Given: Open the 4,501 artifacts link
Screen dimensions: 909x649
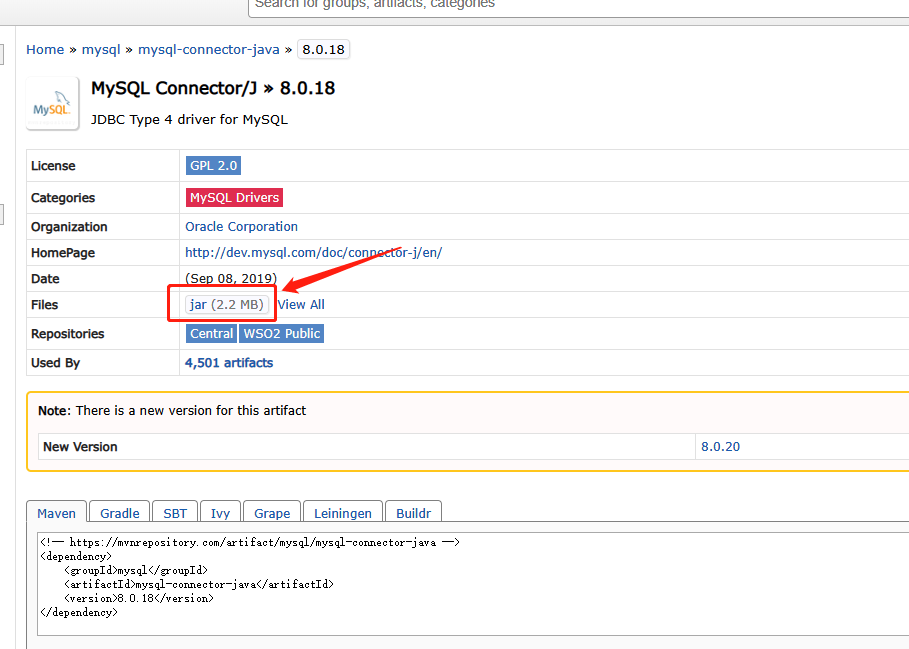Looking at the screenshot, I should coord(229,363).
